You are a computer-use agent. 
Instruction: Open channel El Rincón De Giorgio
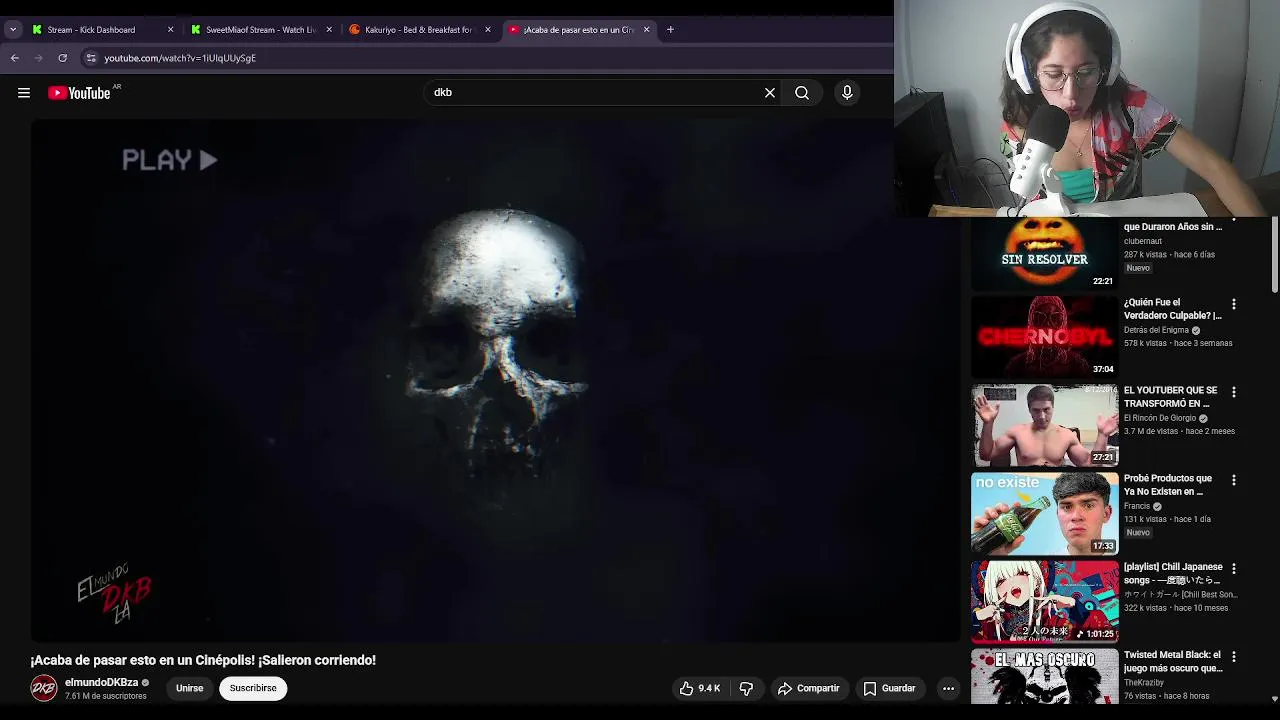coord(1160,418)
